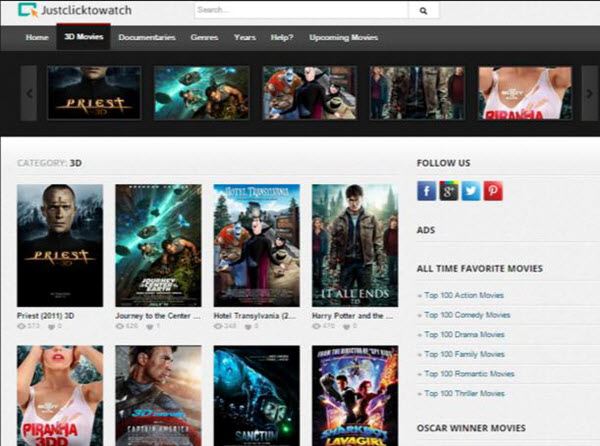Click the ALL TIME FAVORITE MOVIES heading
Viewport: 600px width, 446px height.
[479, 269]
